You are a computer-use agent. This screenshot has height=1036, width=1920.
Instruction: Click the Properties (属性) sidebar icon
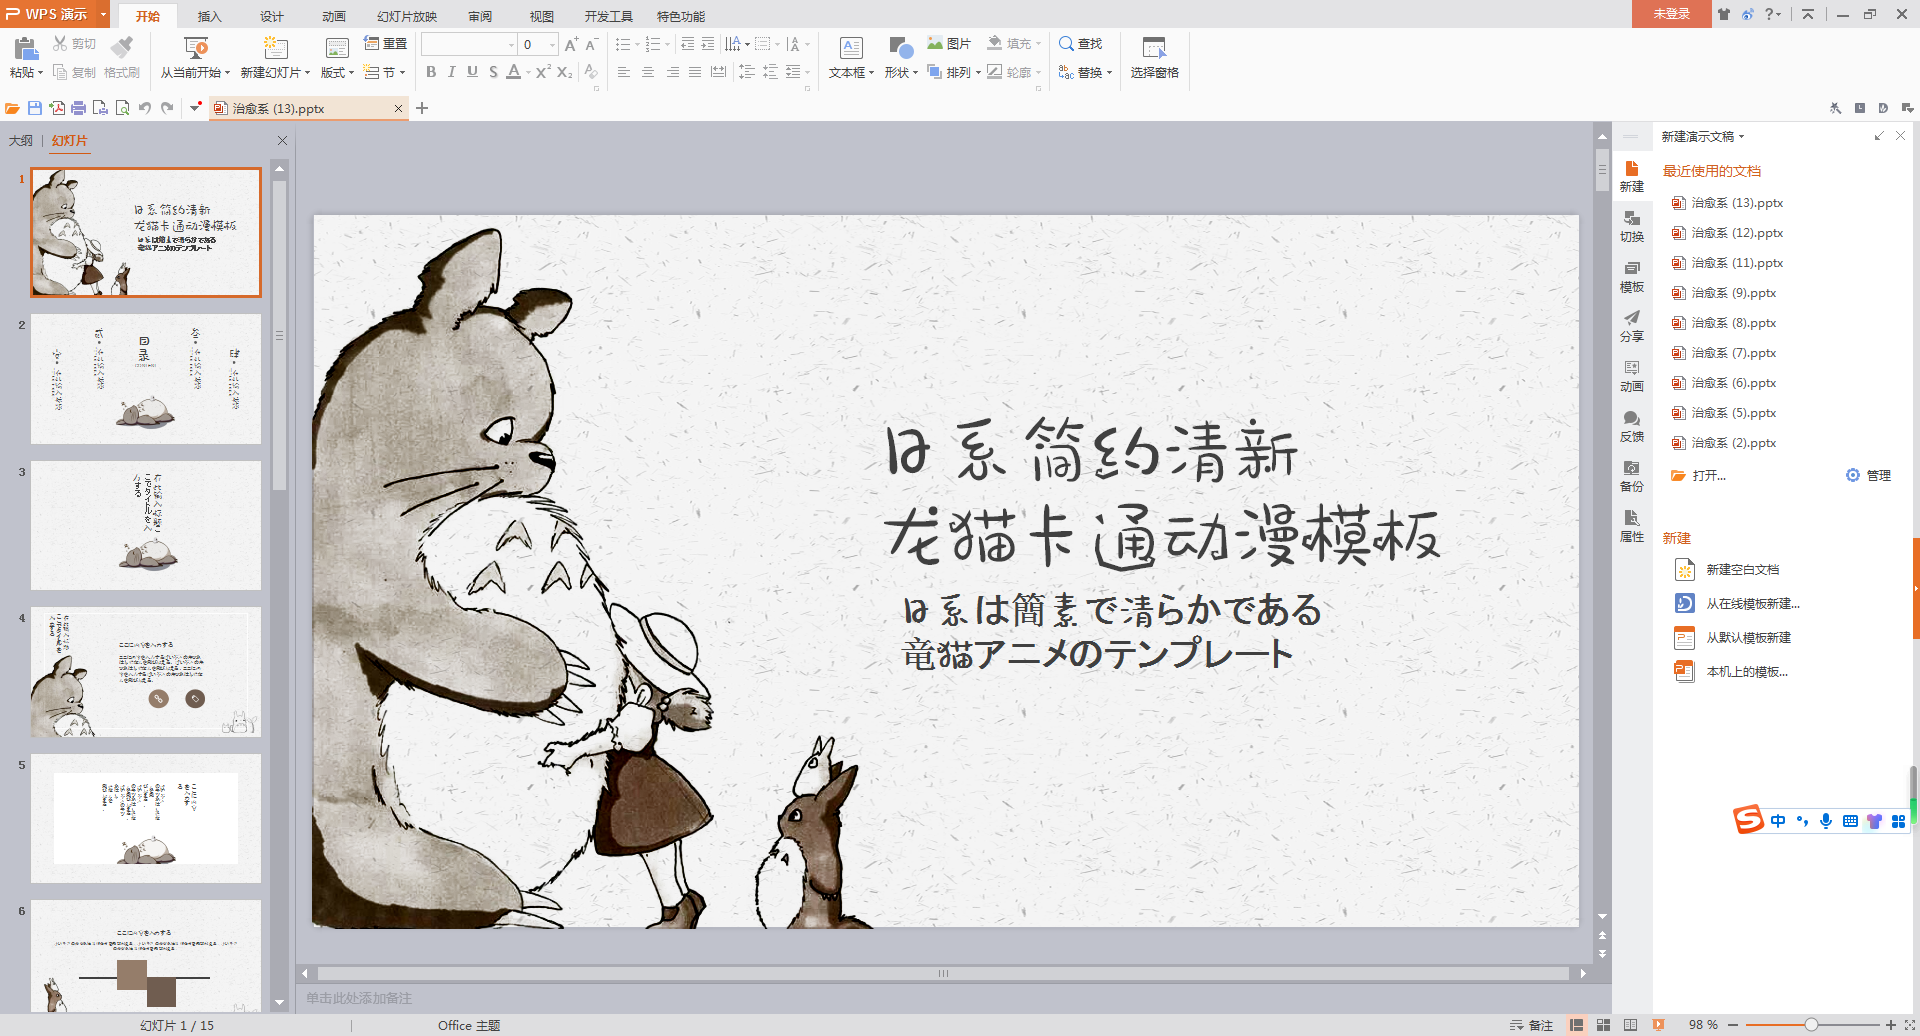[1632, 526]
